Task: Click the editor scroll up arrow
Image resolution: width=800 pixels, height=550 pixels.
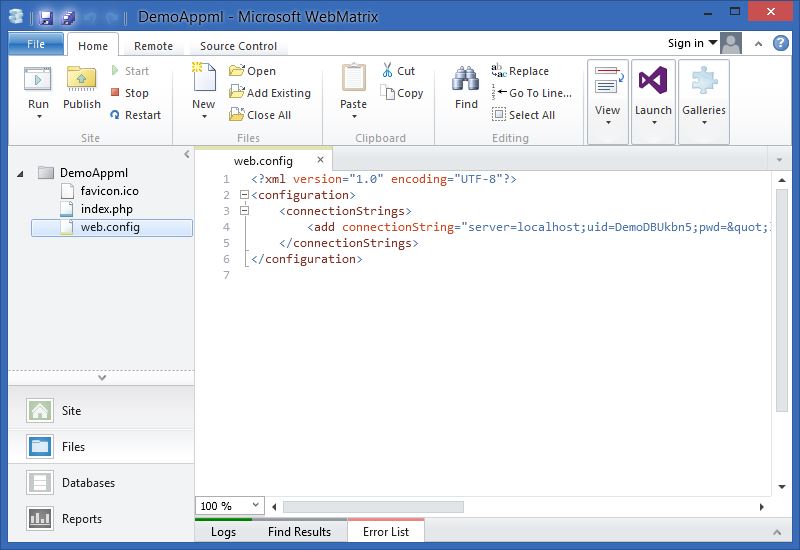Action: (782, 180)
